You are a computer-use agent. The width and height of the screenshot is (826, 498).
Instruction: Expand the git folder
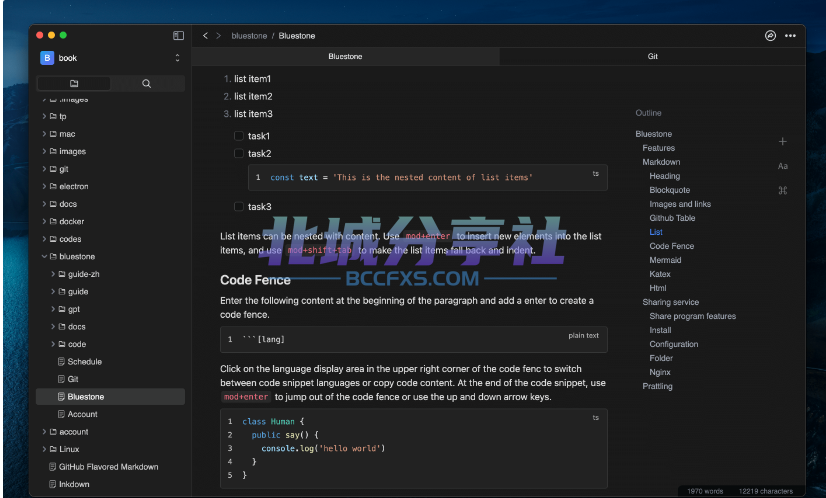coord(44,169)
